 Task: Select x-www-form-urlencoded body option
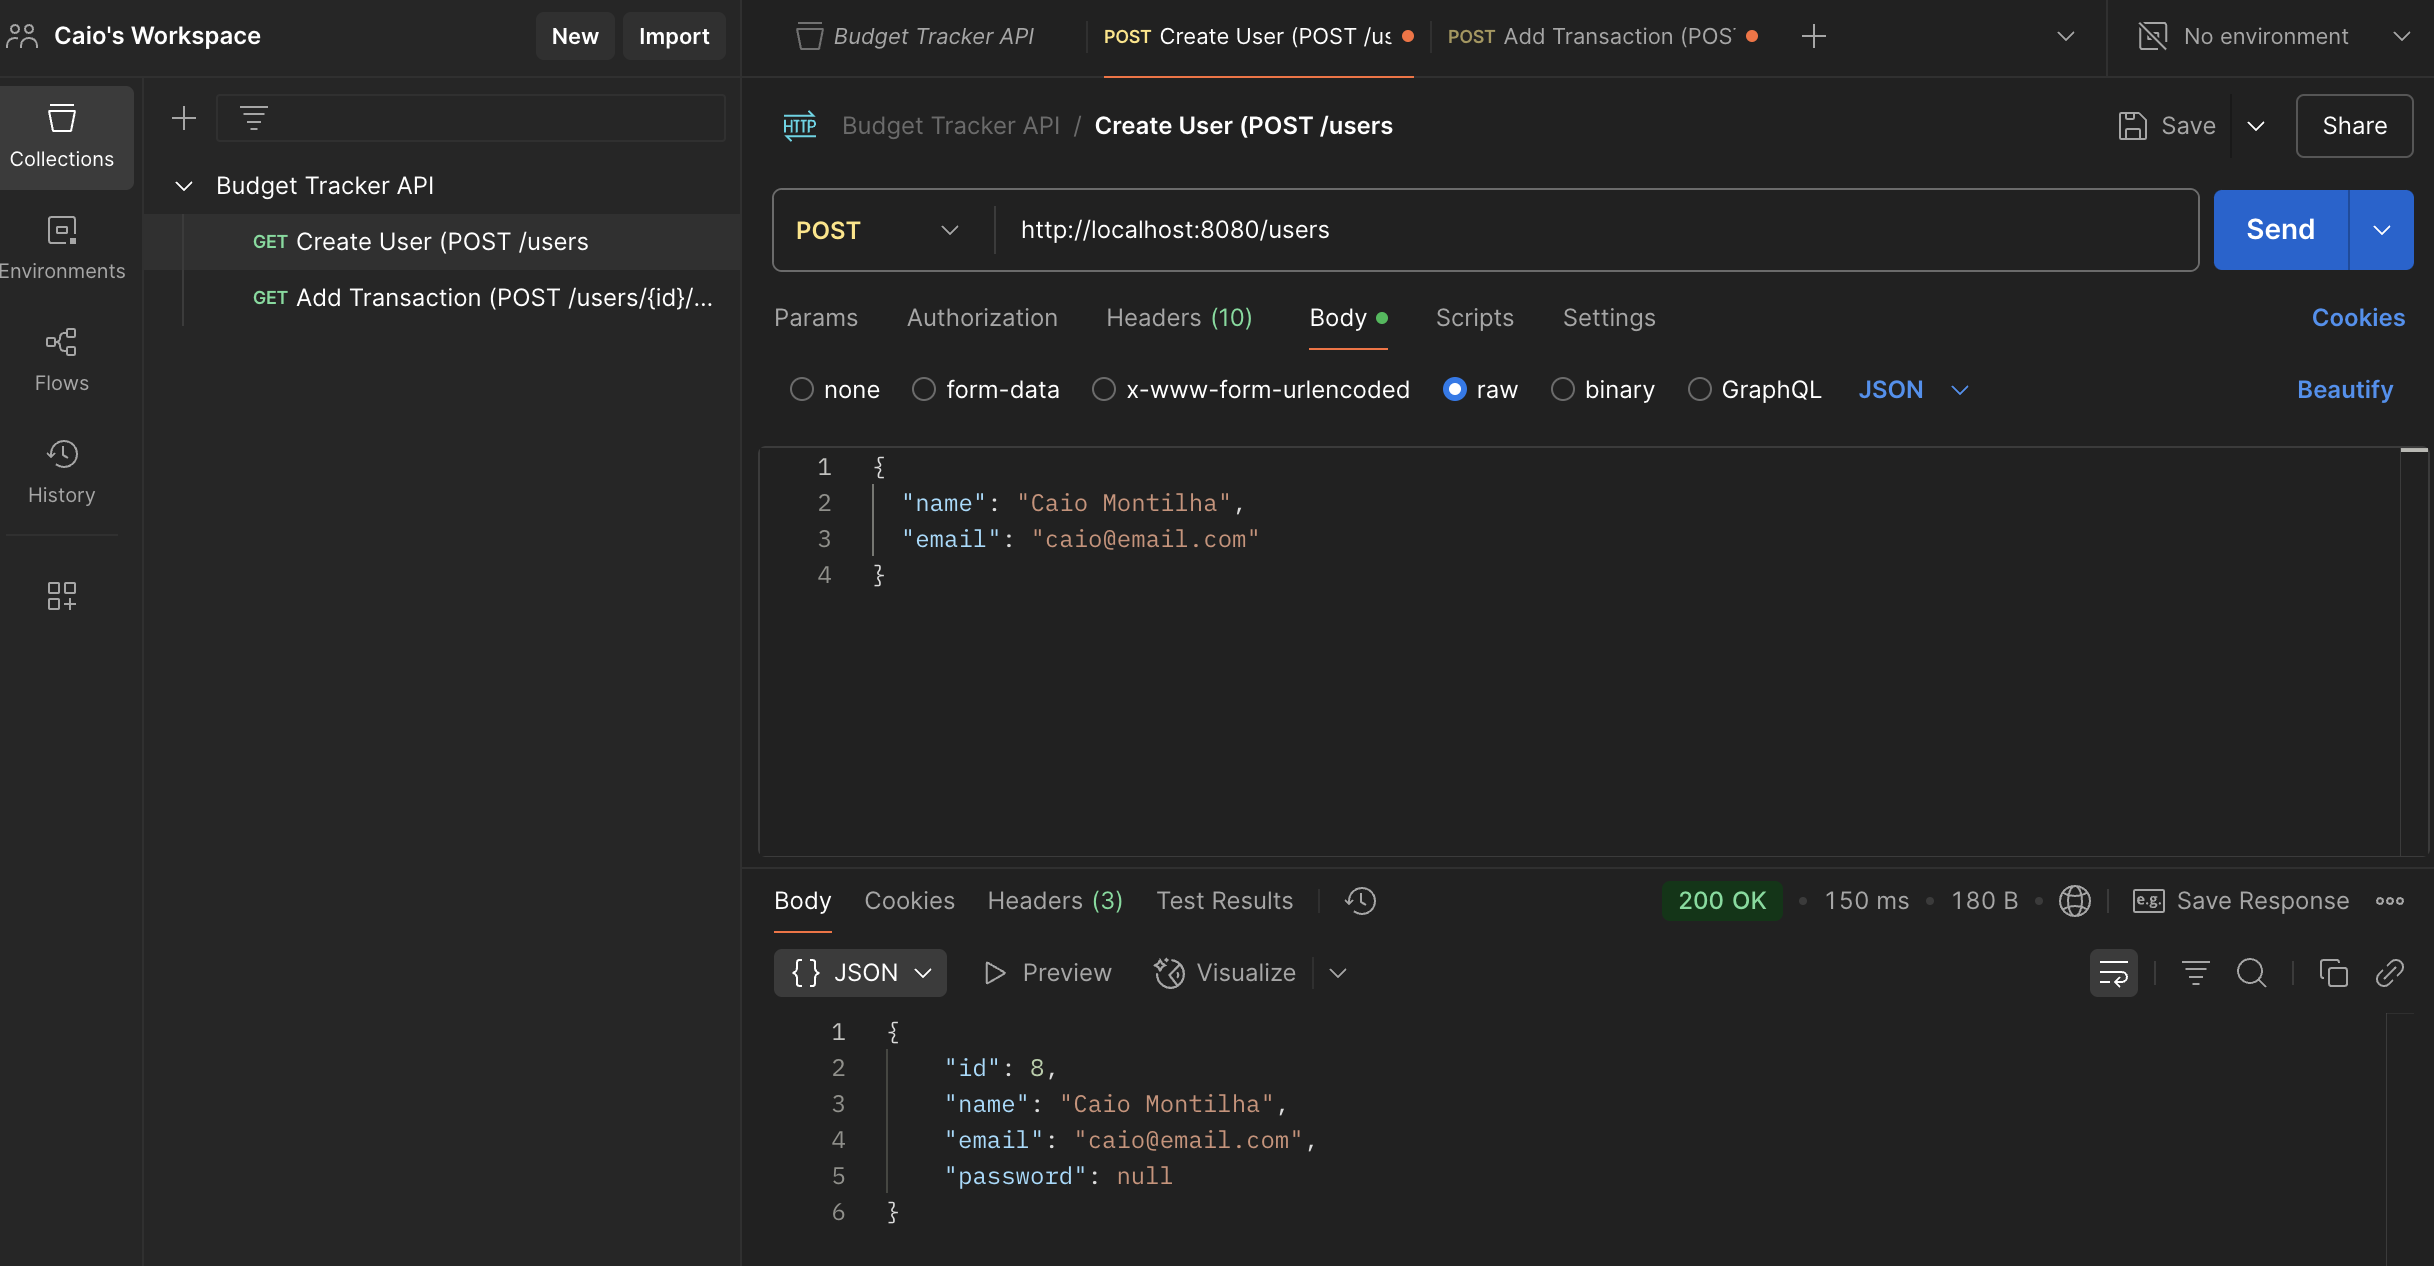pyautogui.click(x=1104, y=389)
